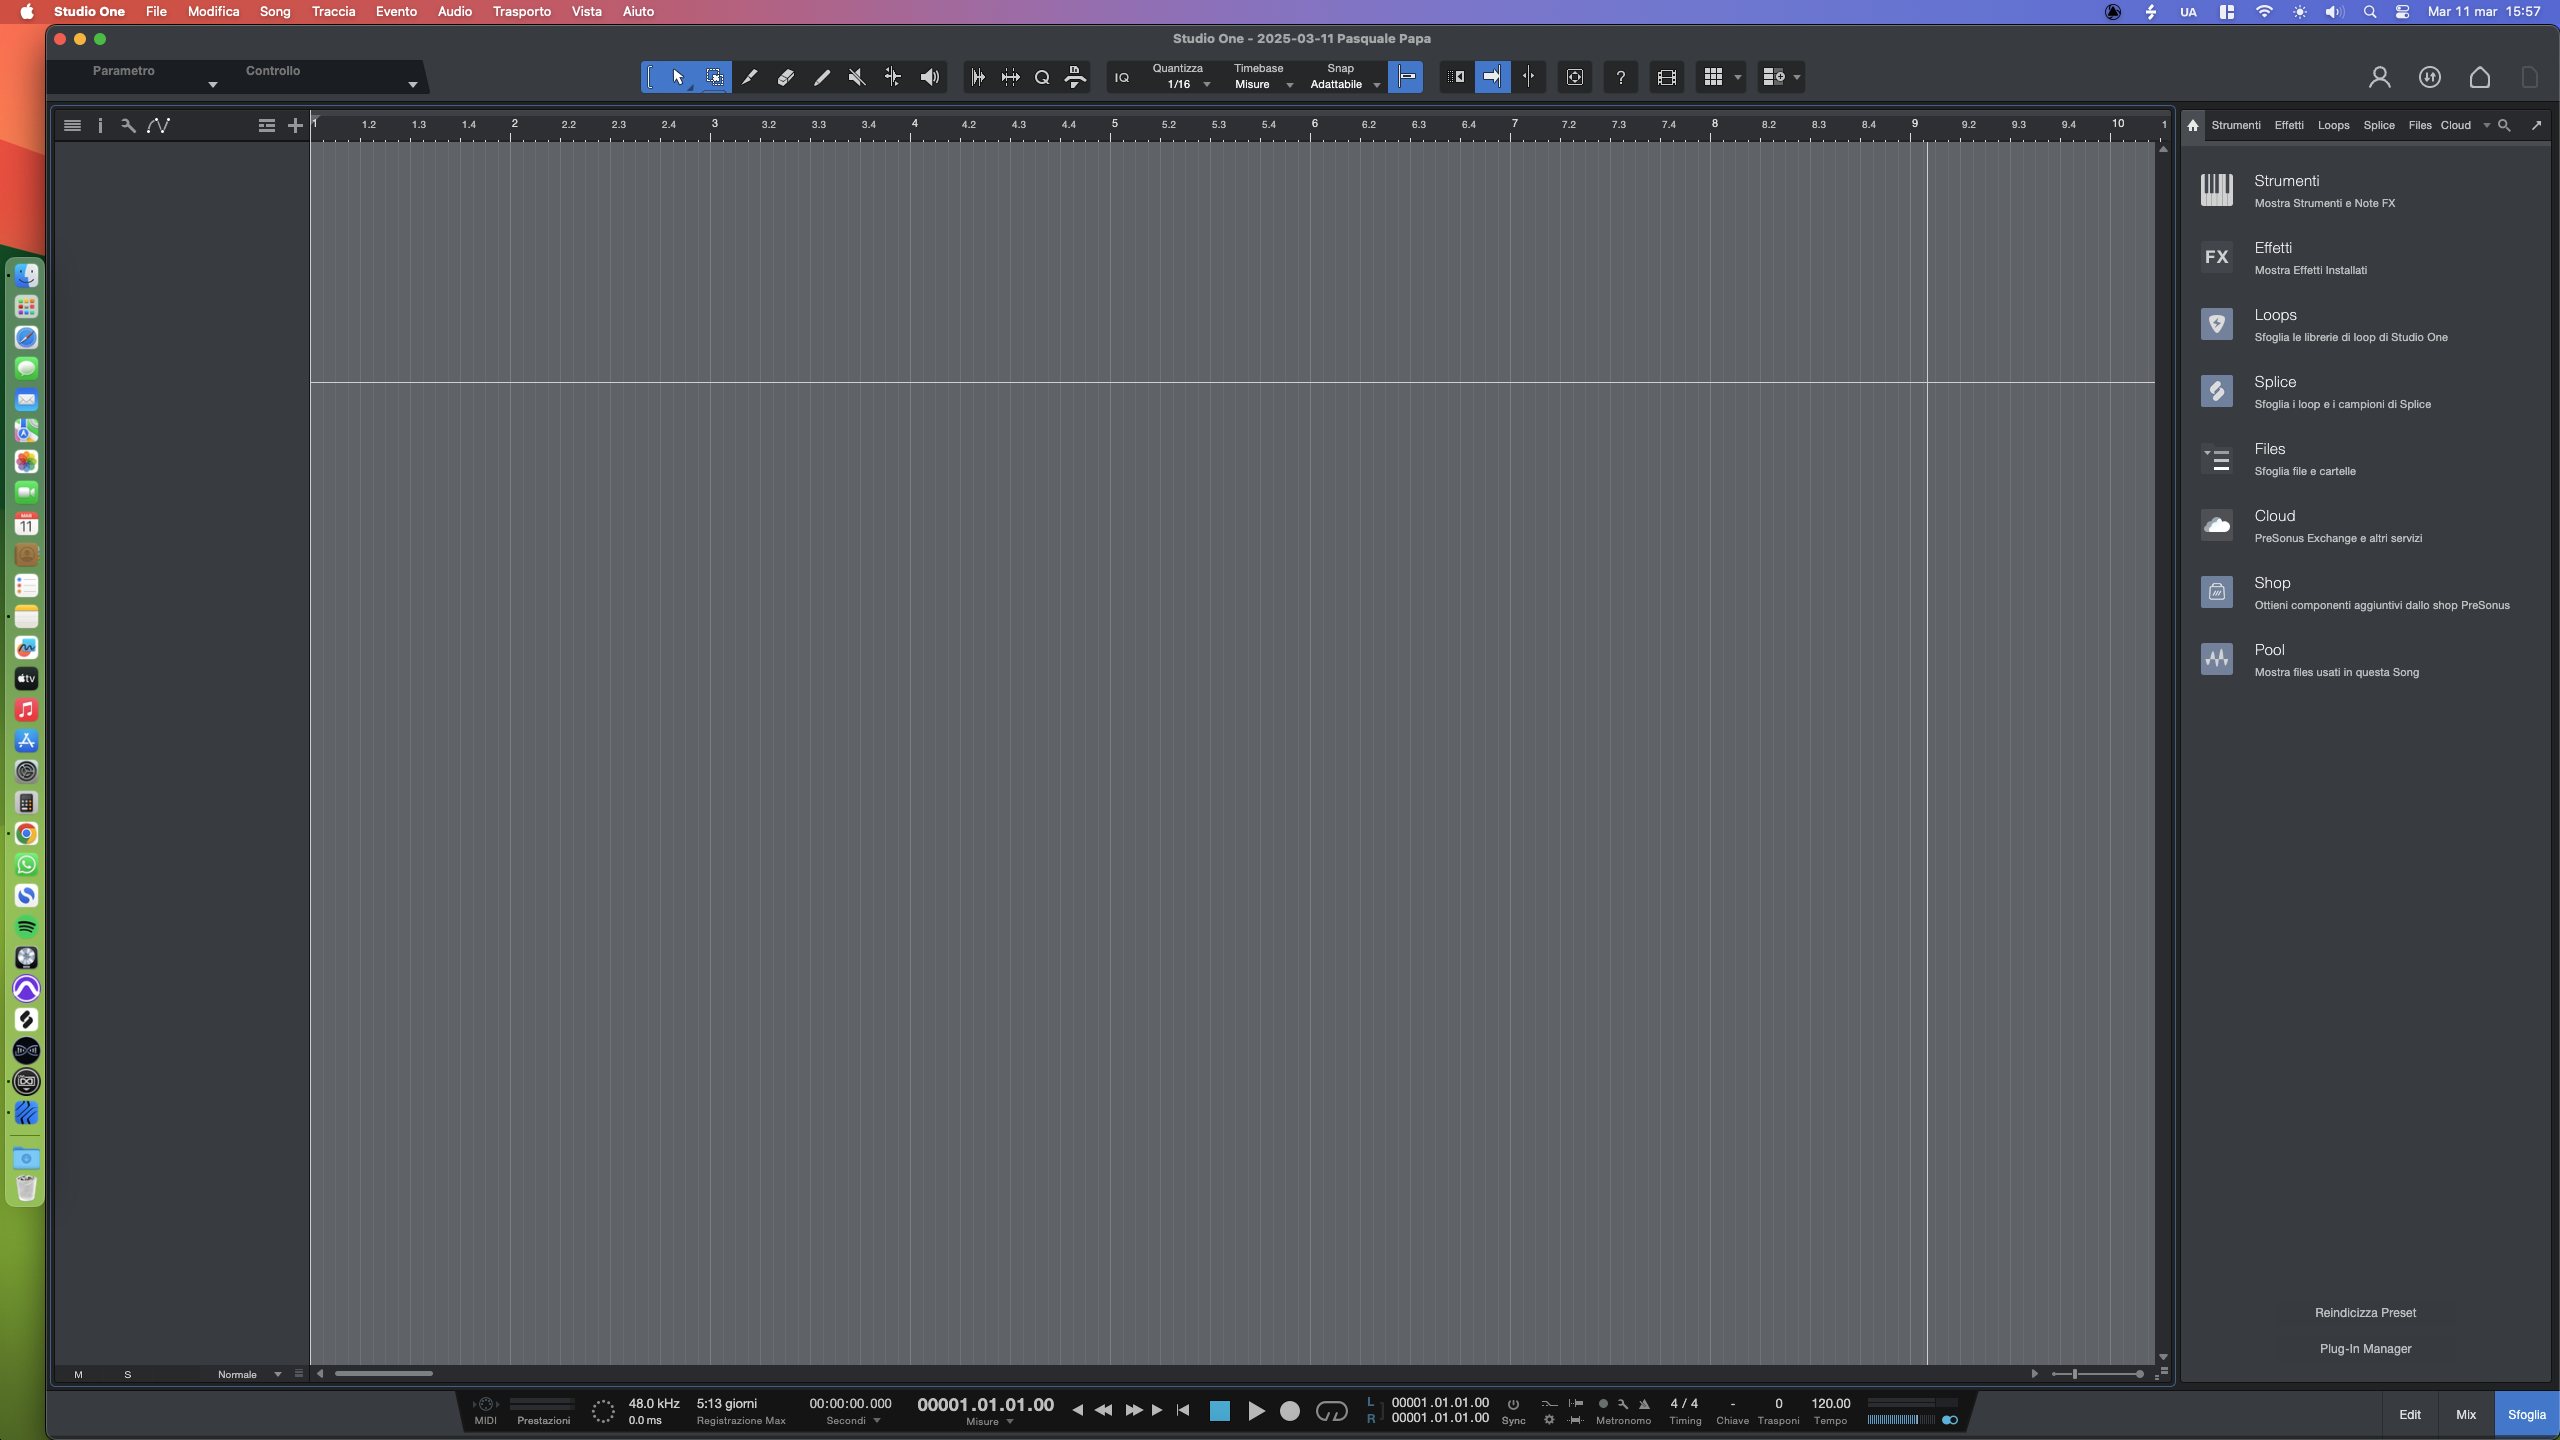
Task: Show automation curve icon in track header
Action: point(159,125)
